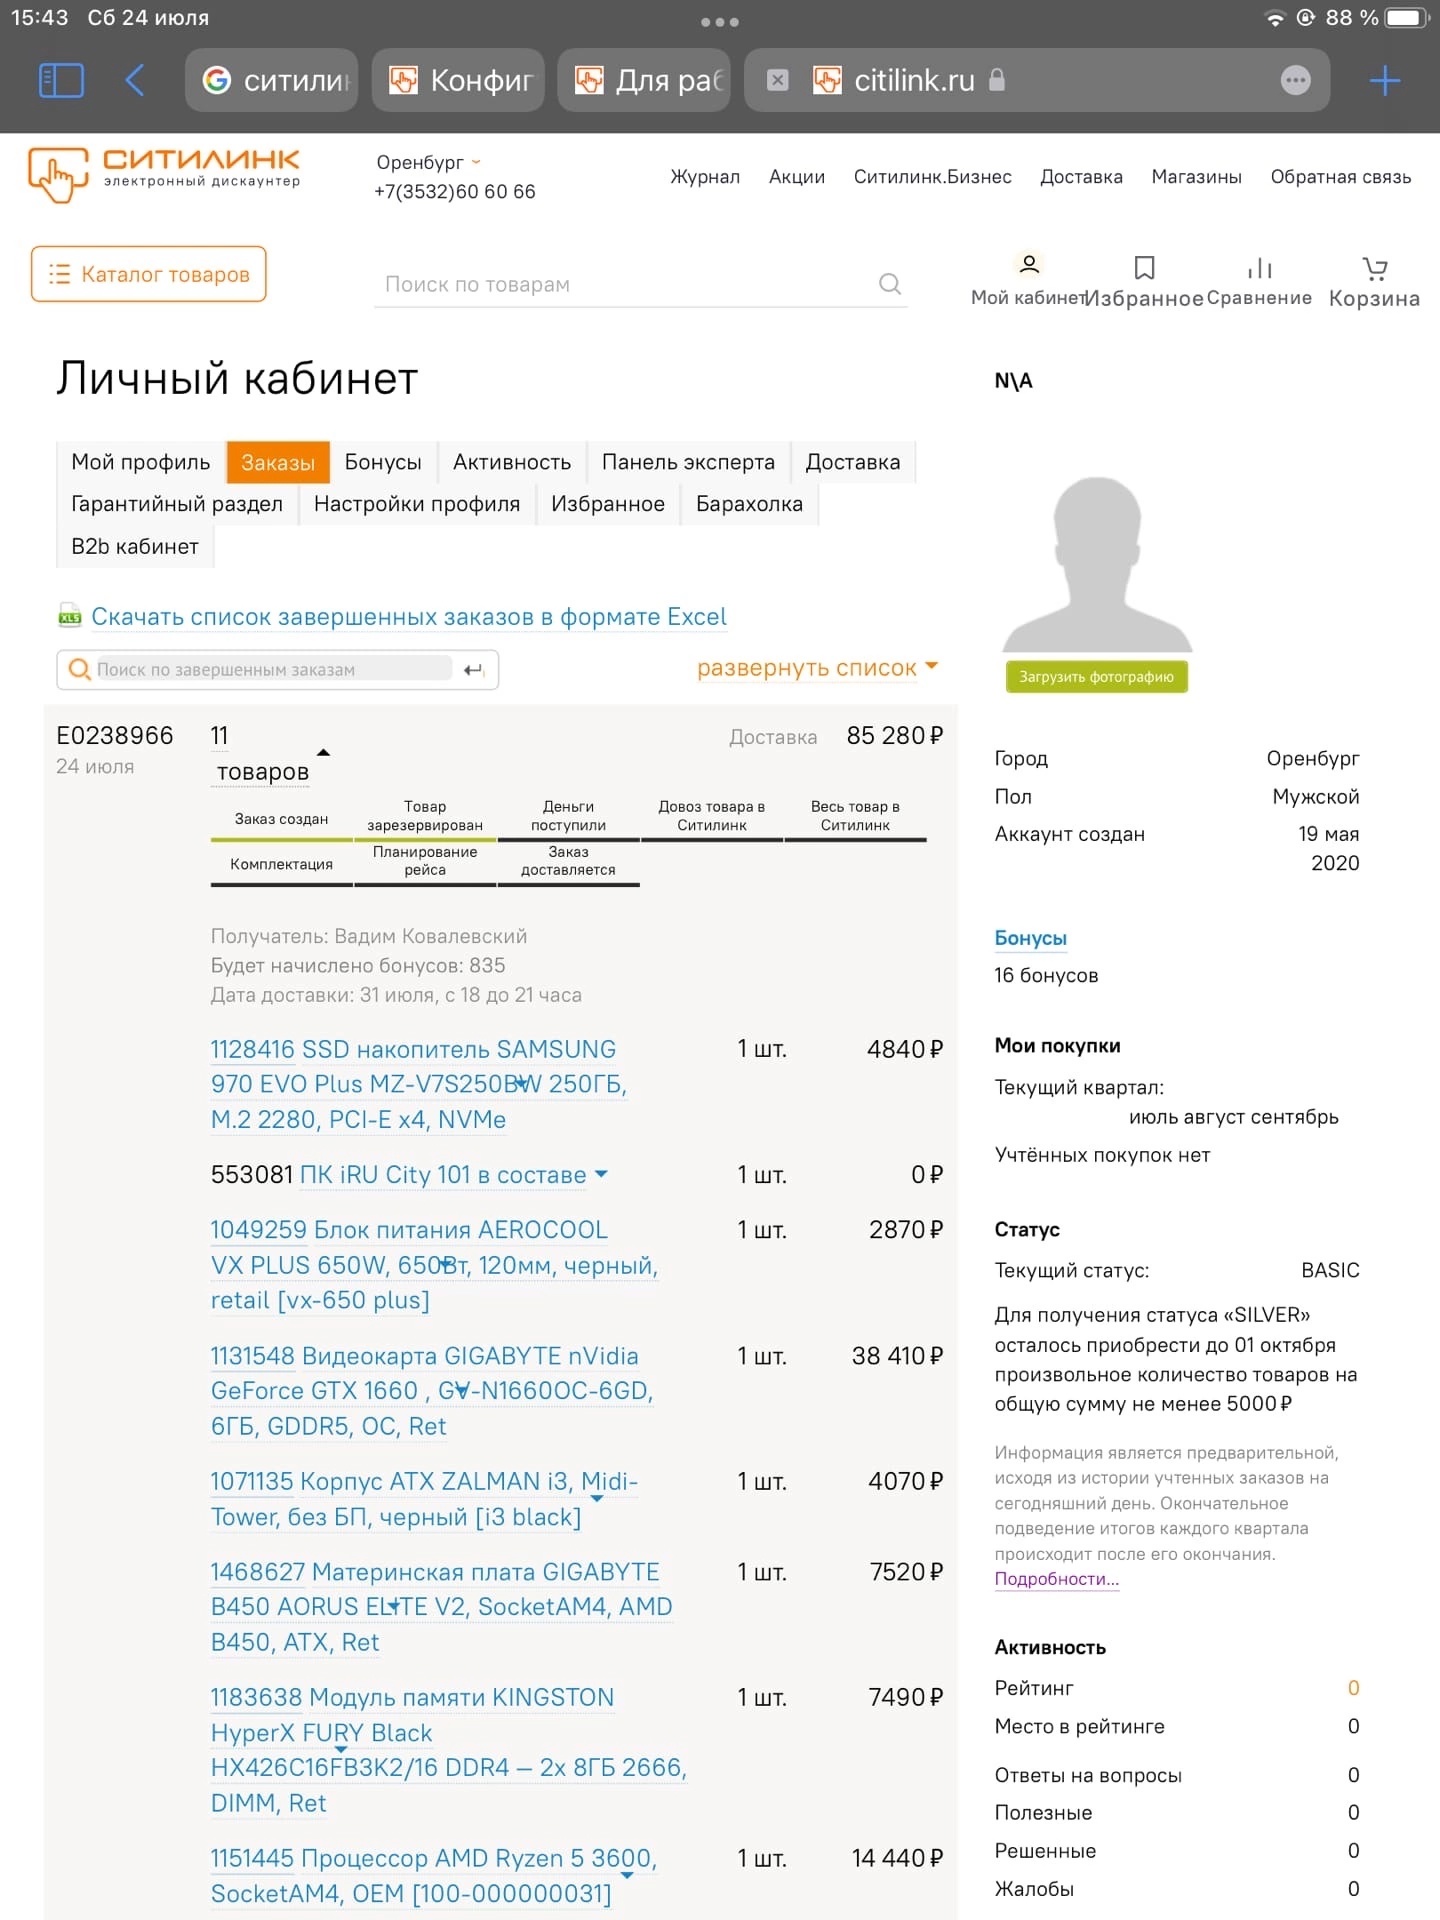Screen dimensions: 1440x1920
Task: Switch to the Google ситилинк tab
Action: (x=271, y=80)
